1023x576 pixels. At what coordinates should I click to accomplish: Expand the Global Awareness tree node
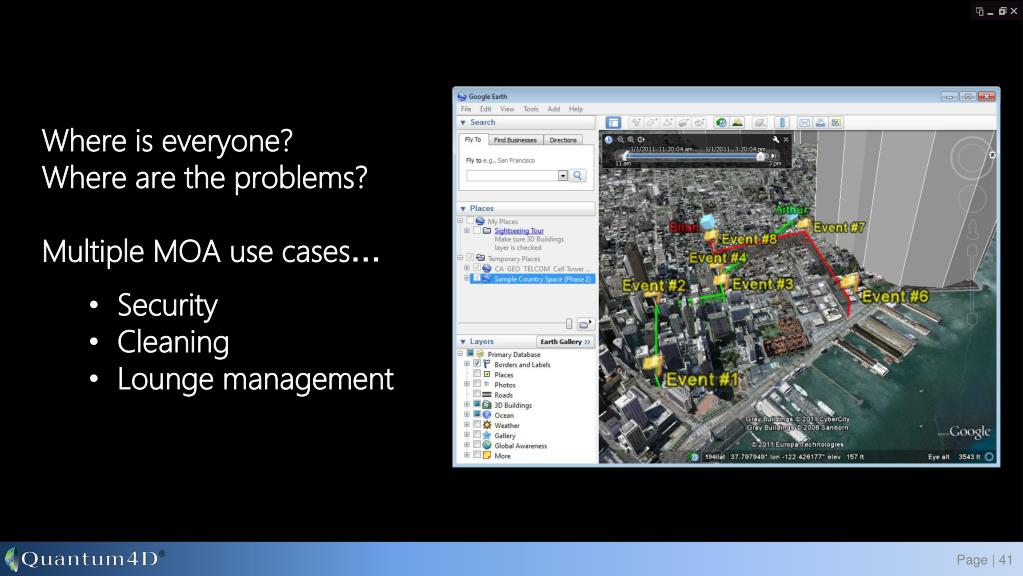[x=466, y=445]
